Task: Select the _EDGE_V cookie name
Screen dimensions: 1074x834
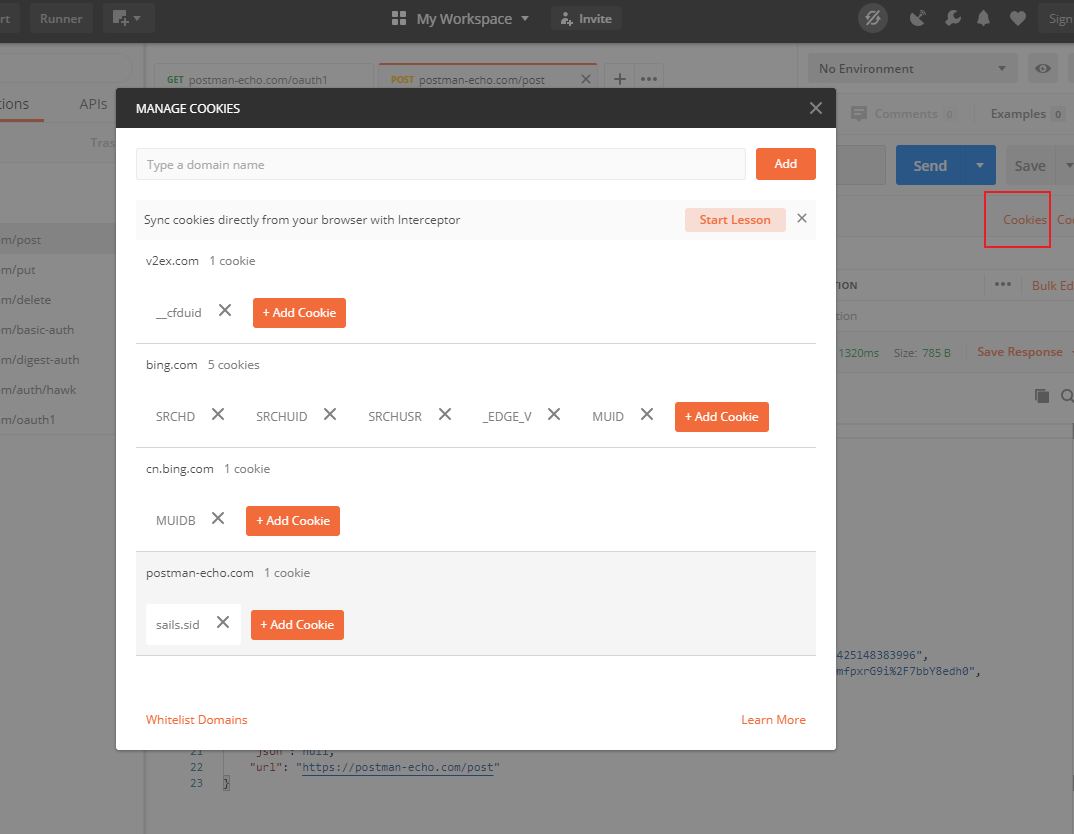Action: pyautogui.click(x=507, y=416)
